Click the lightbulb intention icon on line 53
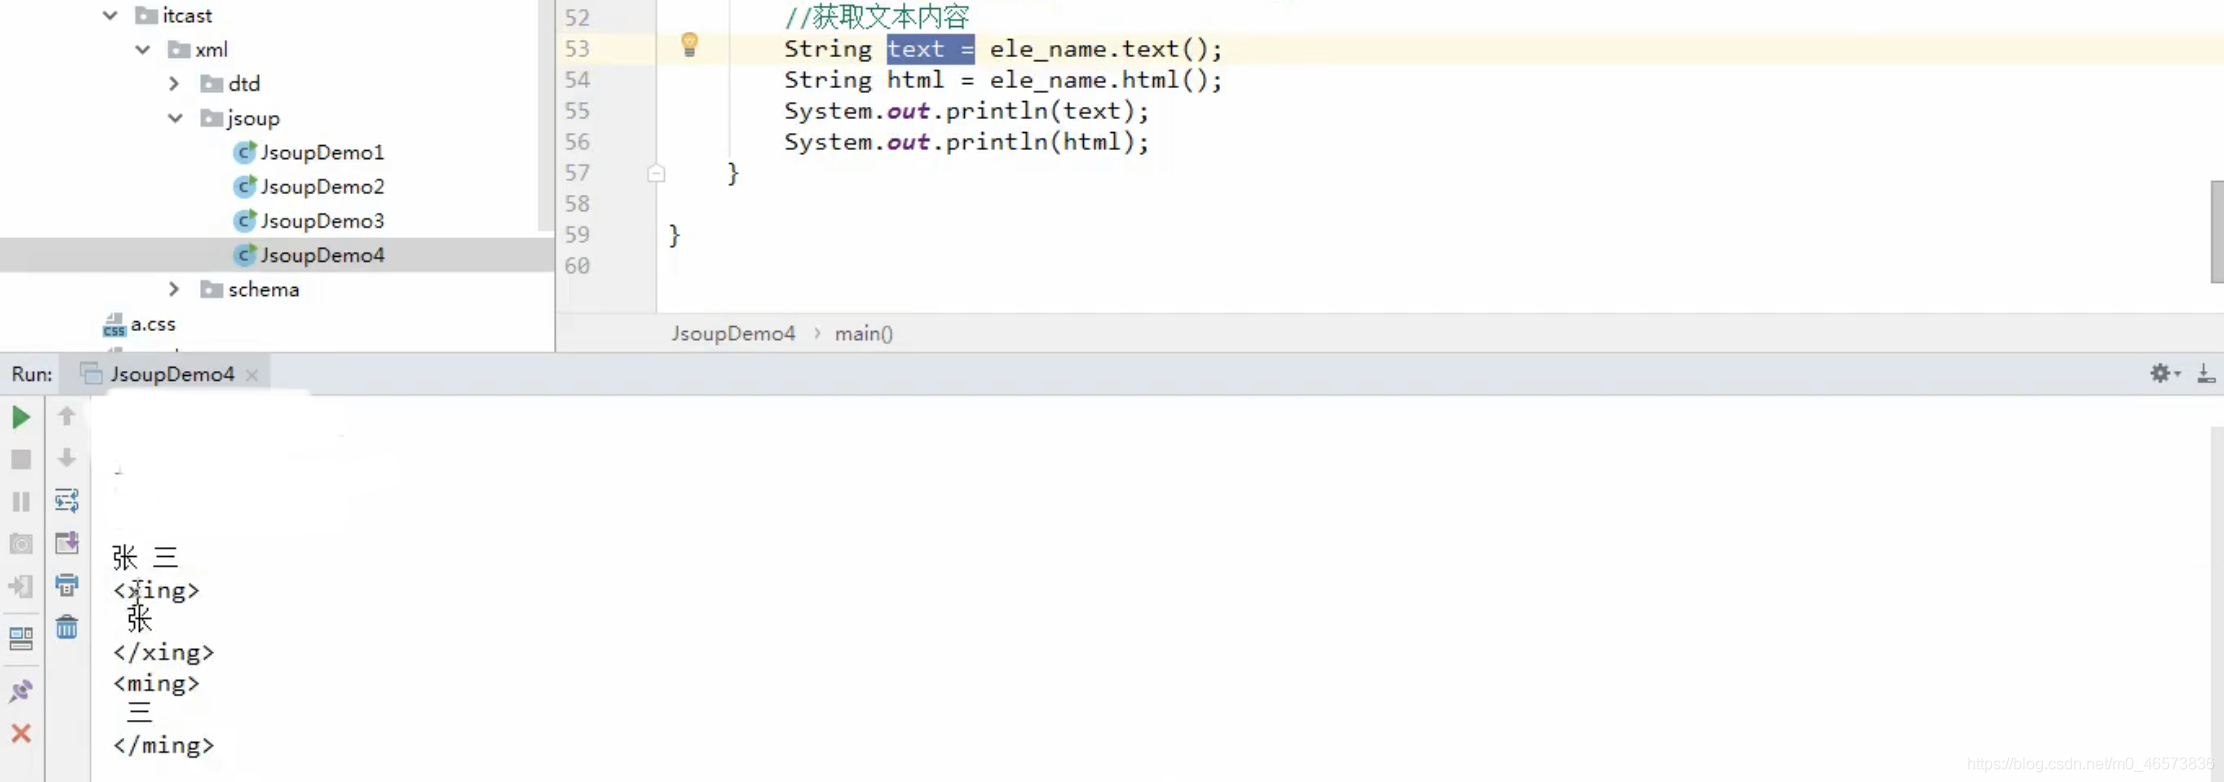The image size is (2224, 782). (x=689, y=45)
